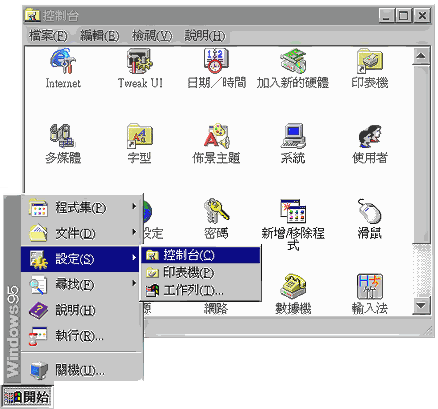Choose 工作列(T)... in the submenu
Screen dimensions: 438x409
[x=201, y=291]
